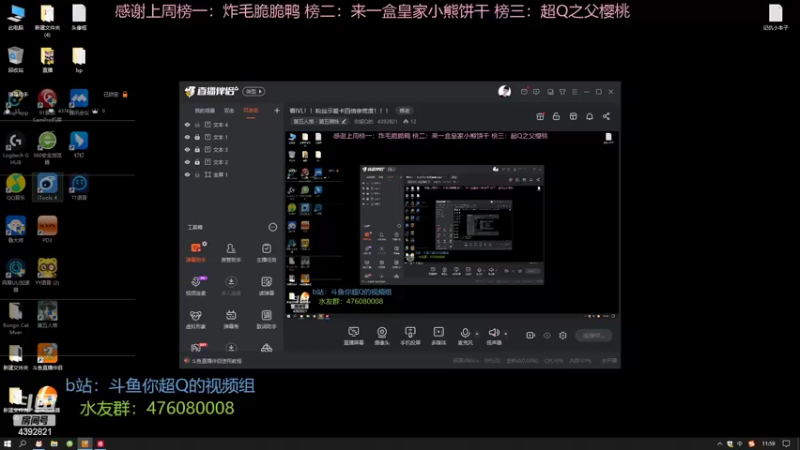Hide the 文本 4 layer with eye
The image size is (800, 450).
click(187, 124)
